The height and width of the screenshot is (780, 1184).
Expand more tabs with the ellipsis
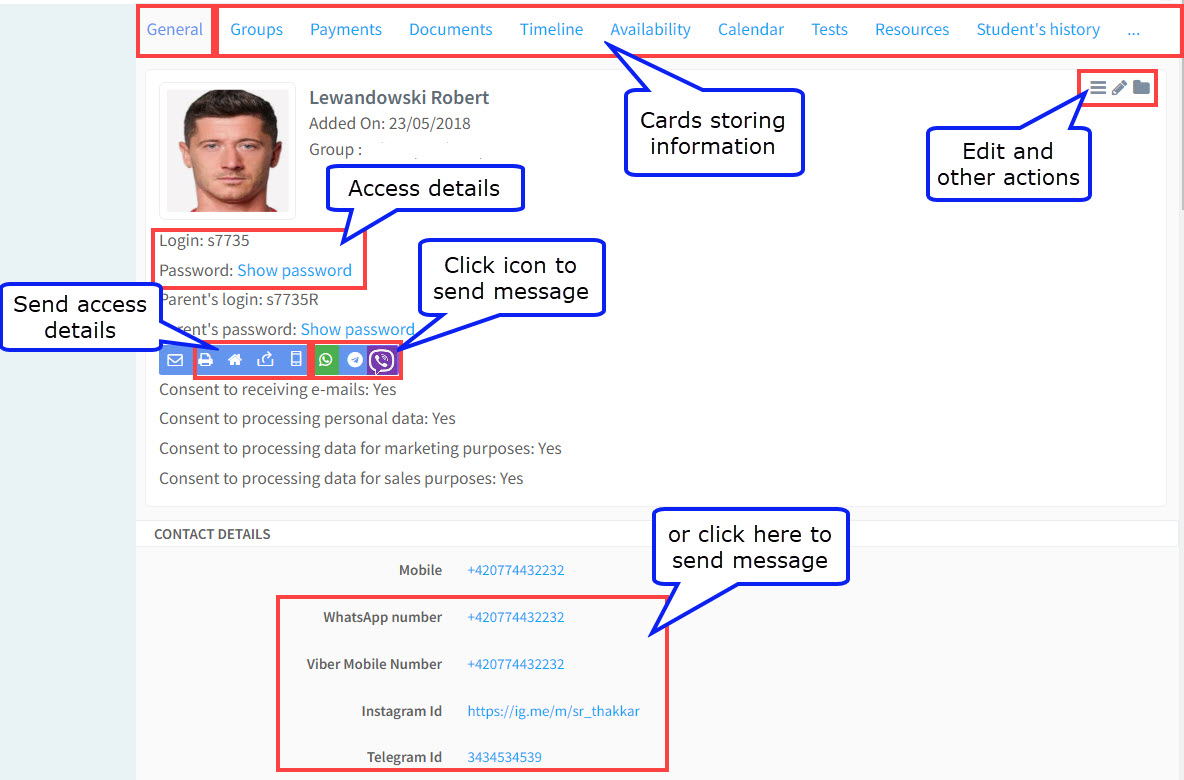click(1133, 30)
